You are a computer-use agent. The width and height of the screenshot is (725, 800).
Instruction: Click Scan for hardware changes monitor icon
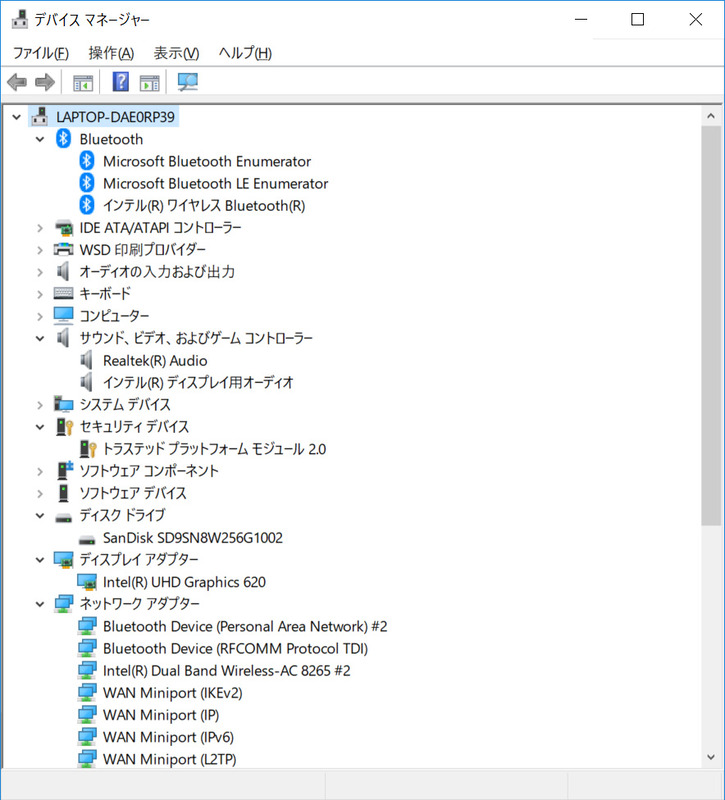pyautogui.click(x=187, y=82)
